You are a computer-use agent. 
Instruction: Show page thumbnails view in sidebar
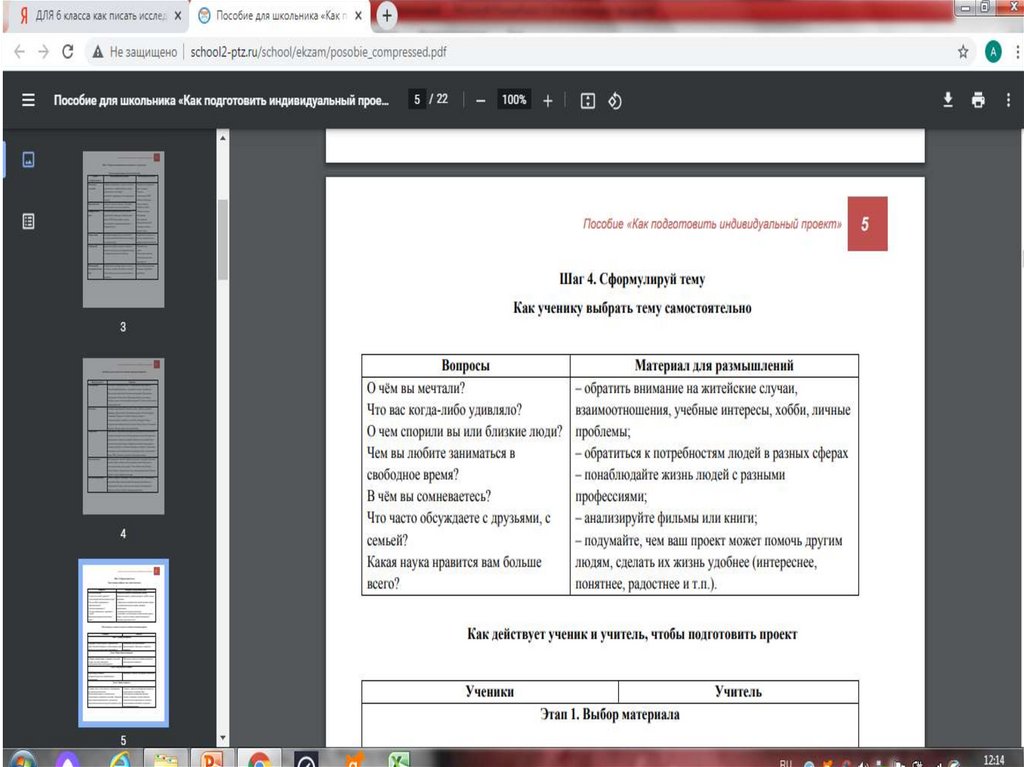click(x=28, y=160)
